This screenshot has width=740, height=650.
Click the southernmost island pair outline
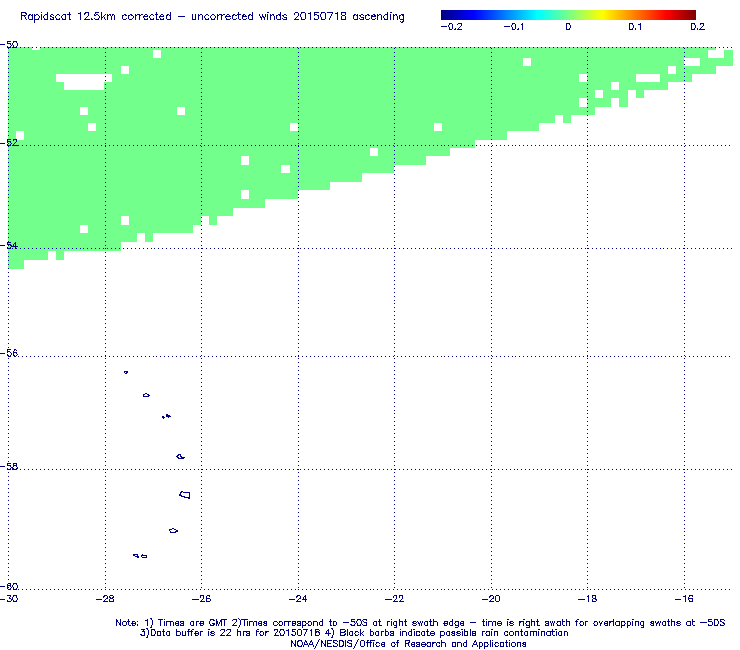pos(140,556)
